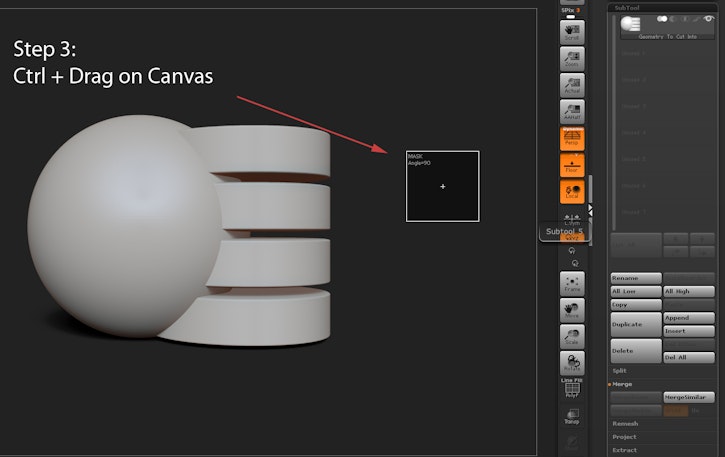Activate the Zoom canvas tool

pos(572,59)
